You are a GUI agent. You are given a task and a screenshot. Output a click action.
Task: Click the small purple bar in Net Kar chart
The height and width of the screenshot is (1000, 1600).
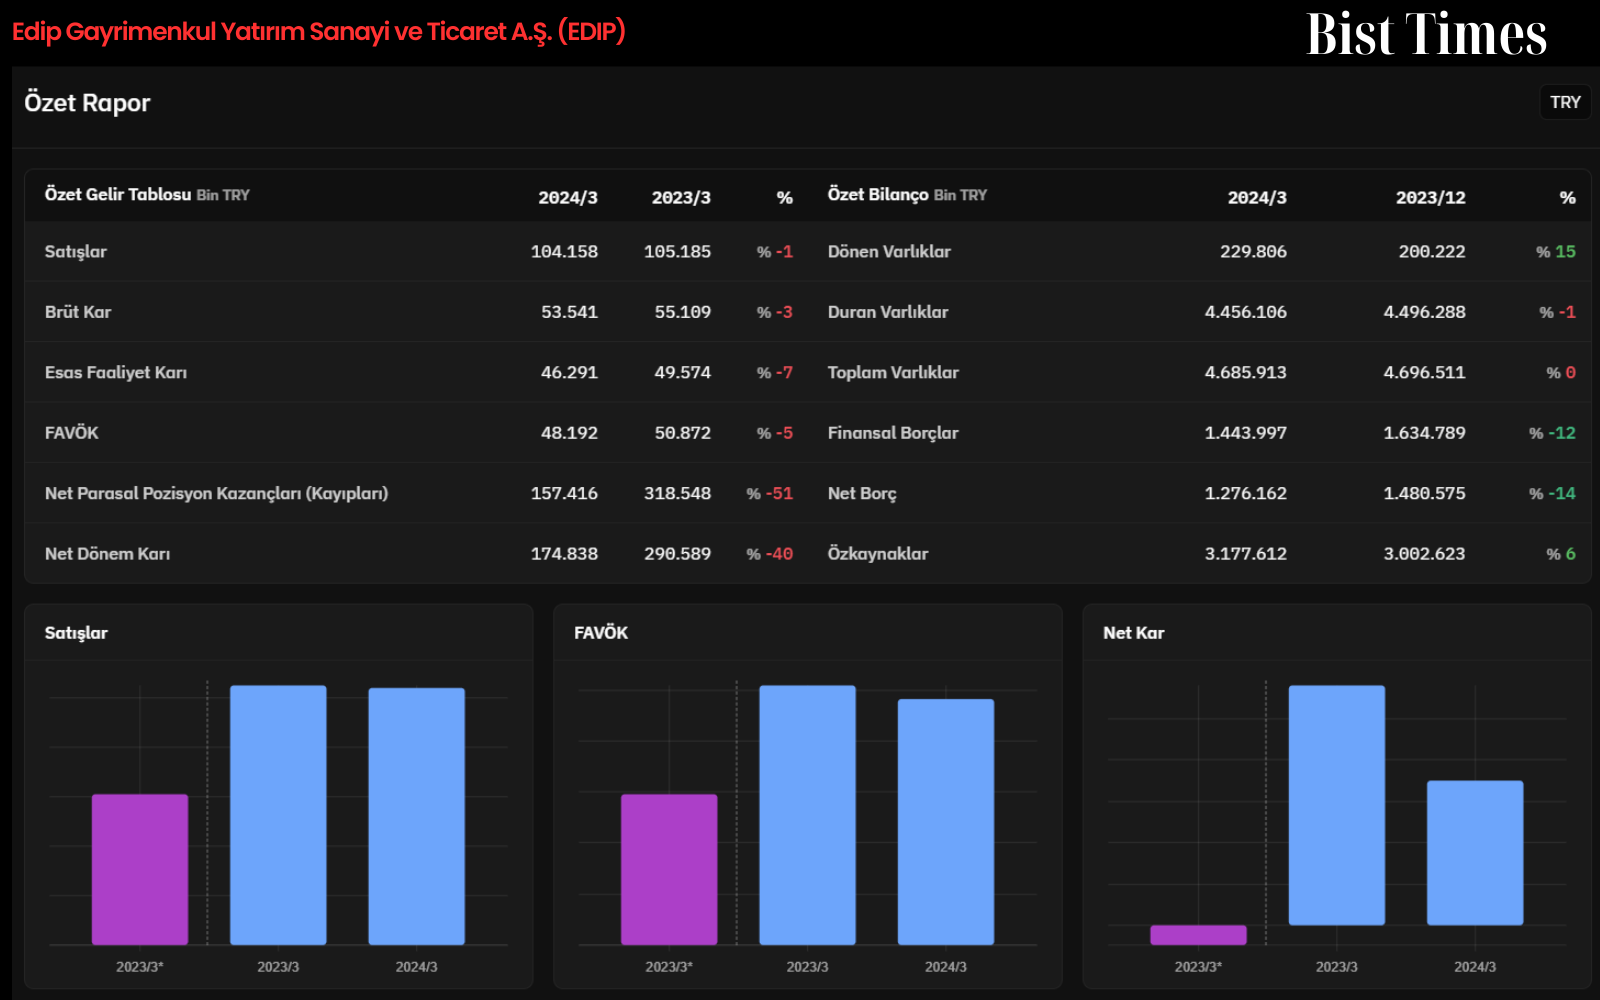(x=1198, y=935)
